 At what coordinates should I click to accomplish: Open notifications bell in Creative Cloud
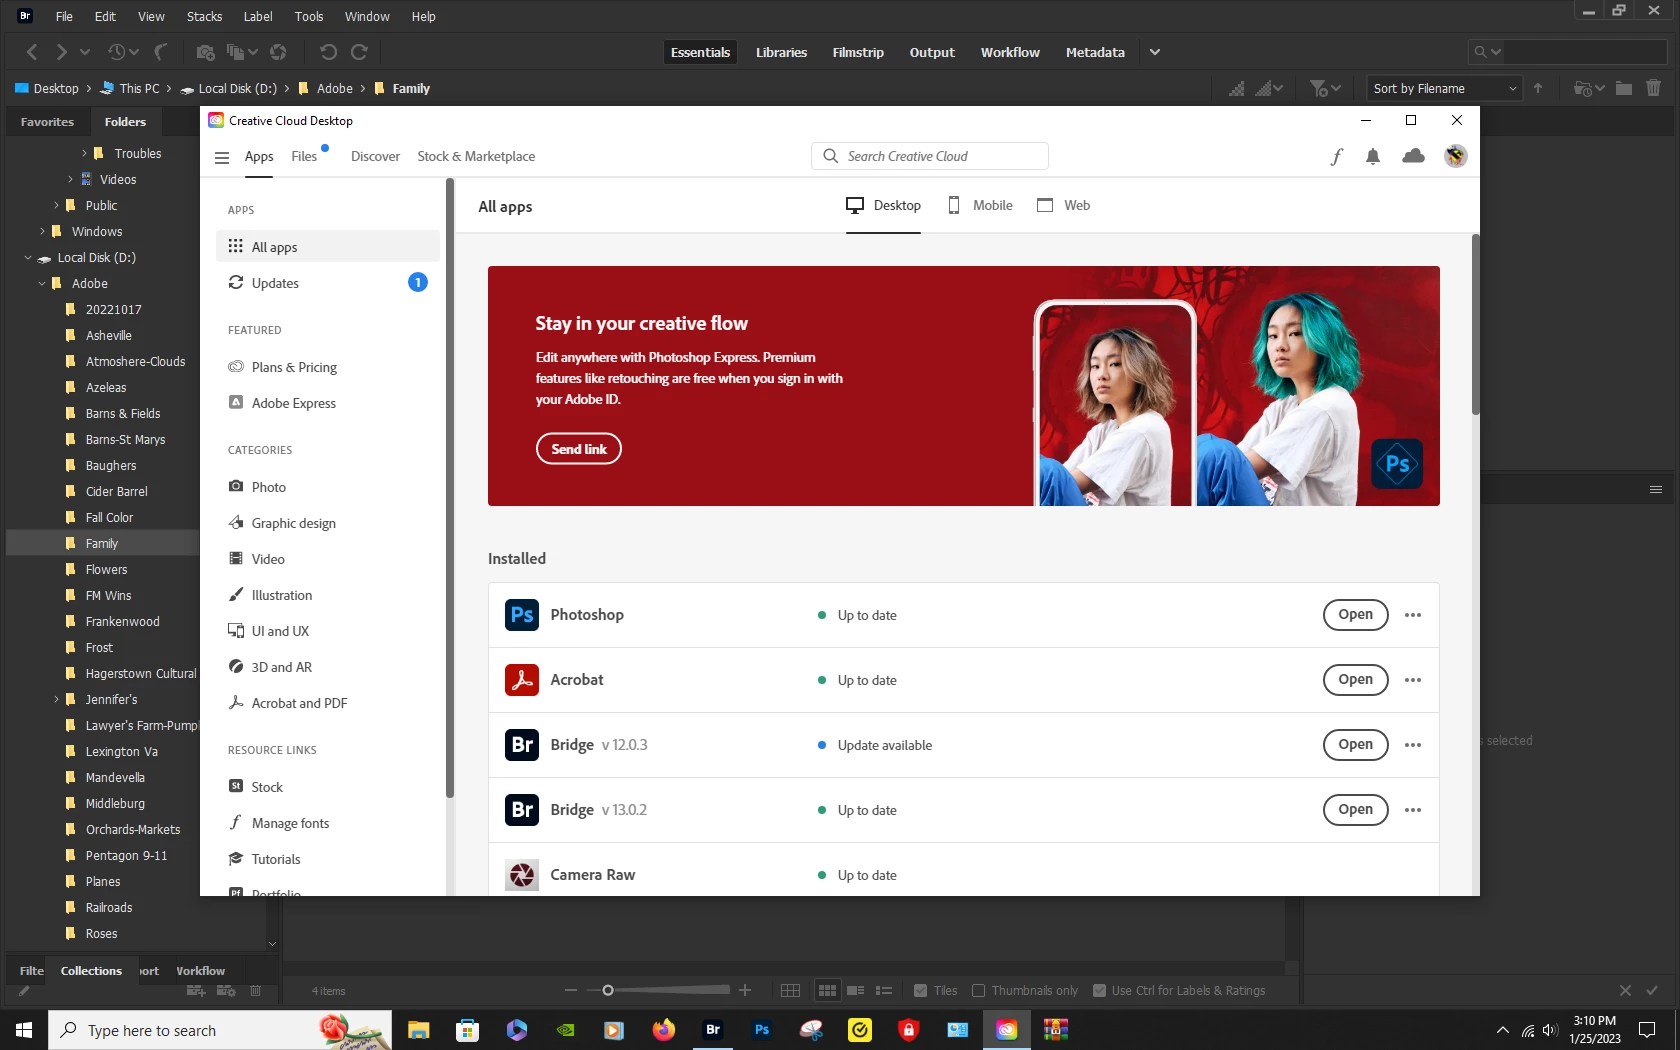click(x=1373, y=156)
